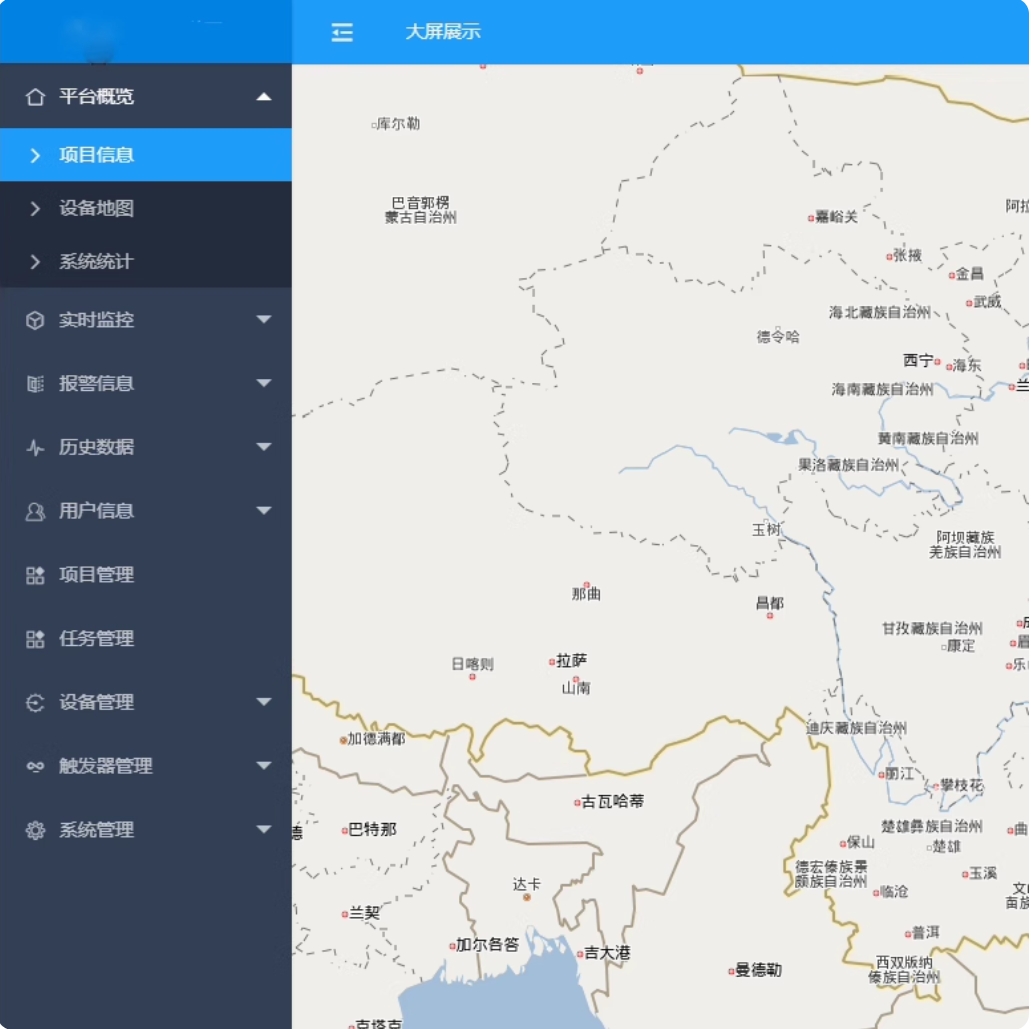Expand the 实时监控 dropdown arrow
The width and height of the screenshot is (1031, 1029).
coord(264,320)
